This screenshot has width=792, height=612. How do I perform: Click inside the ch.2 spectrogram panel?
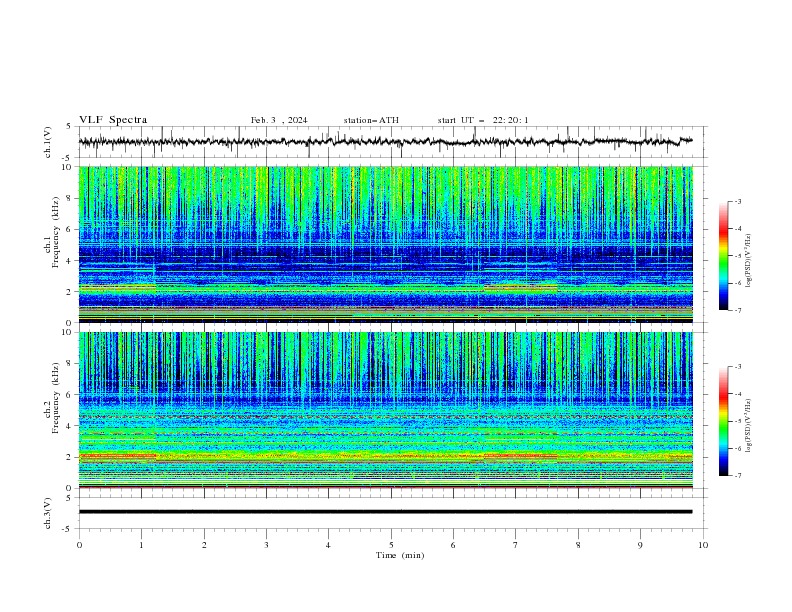coord(385,410)
